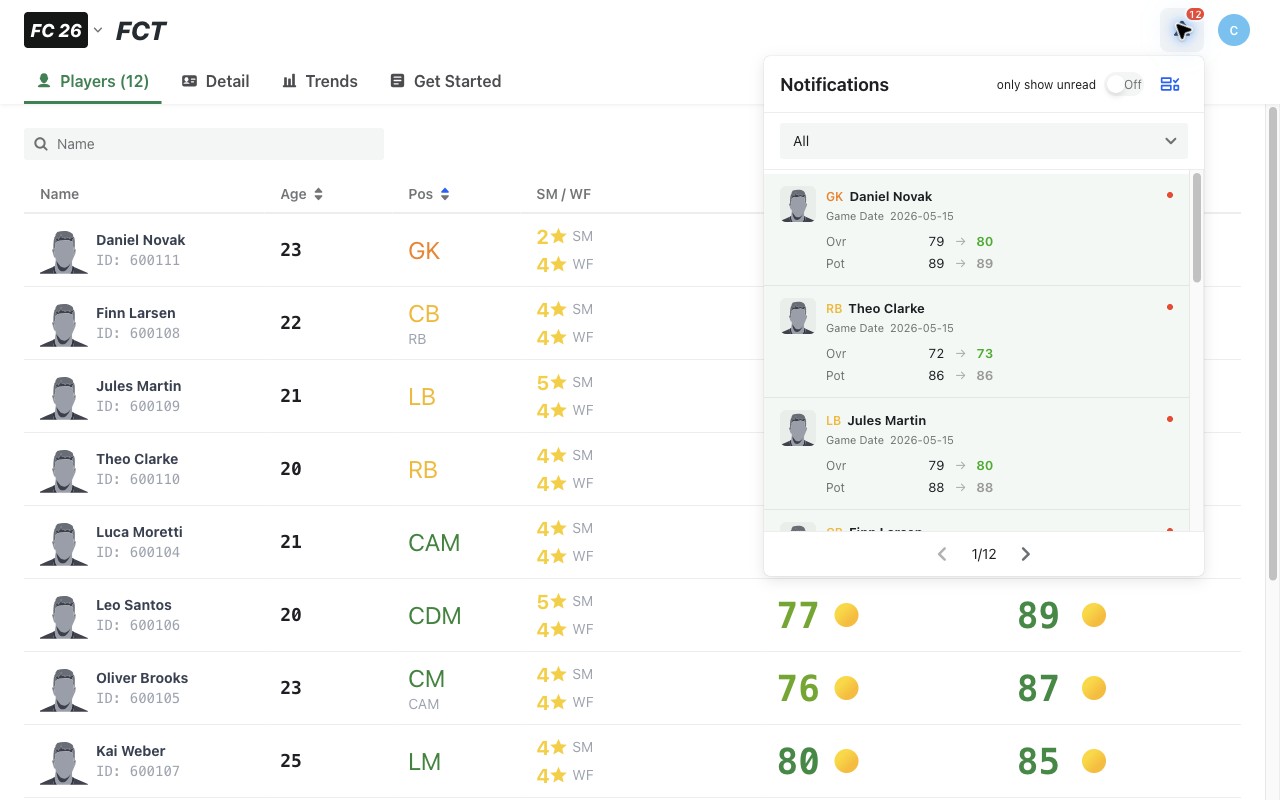Click the mark-all-as-read icon in Notifications
The width and height of the screenshot is (1280, 800).
[1170, 84]
